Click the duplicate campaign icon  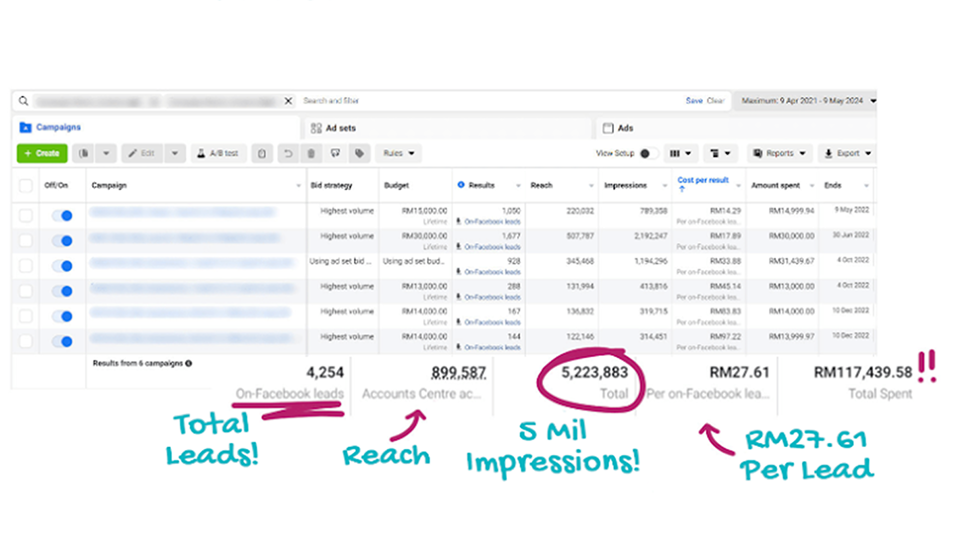[85, 154]
